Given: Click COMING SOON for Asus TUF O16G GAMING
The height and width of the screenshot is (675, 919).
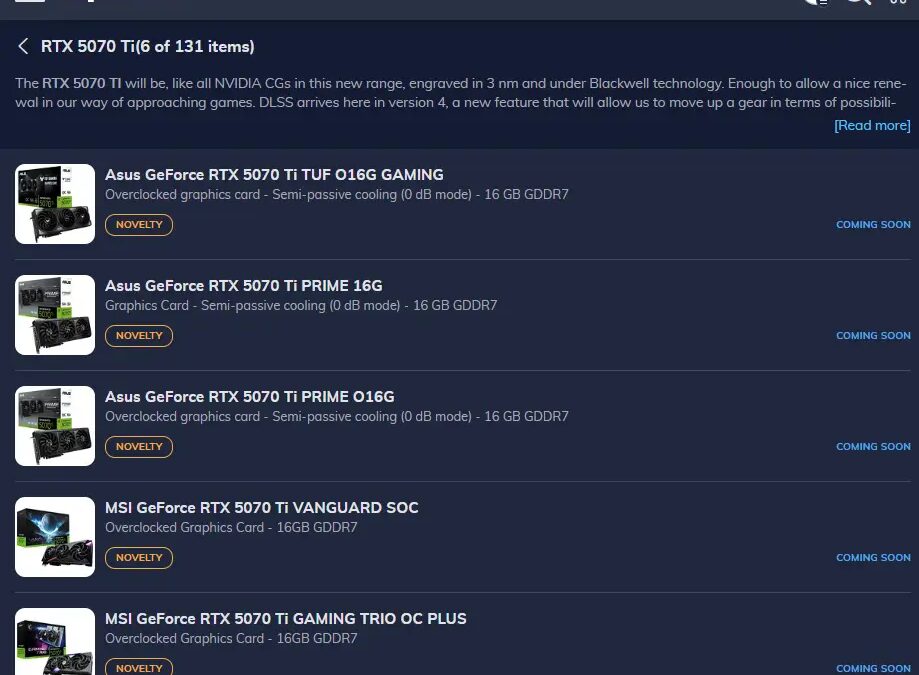Looking at the screenshot, I should [x=873, y=224].
